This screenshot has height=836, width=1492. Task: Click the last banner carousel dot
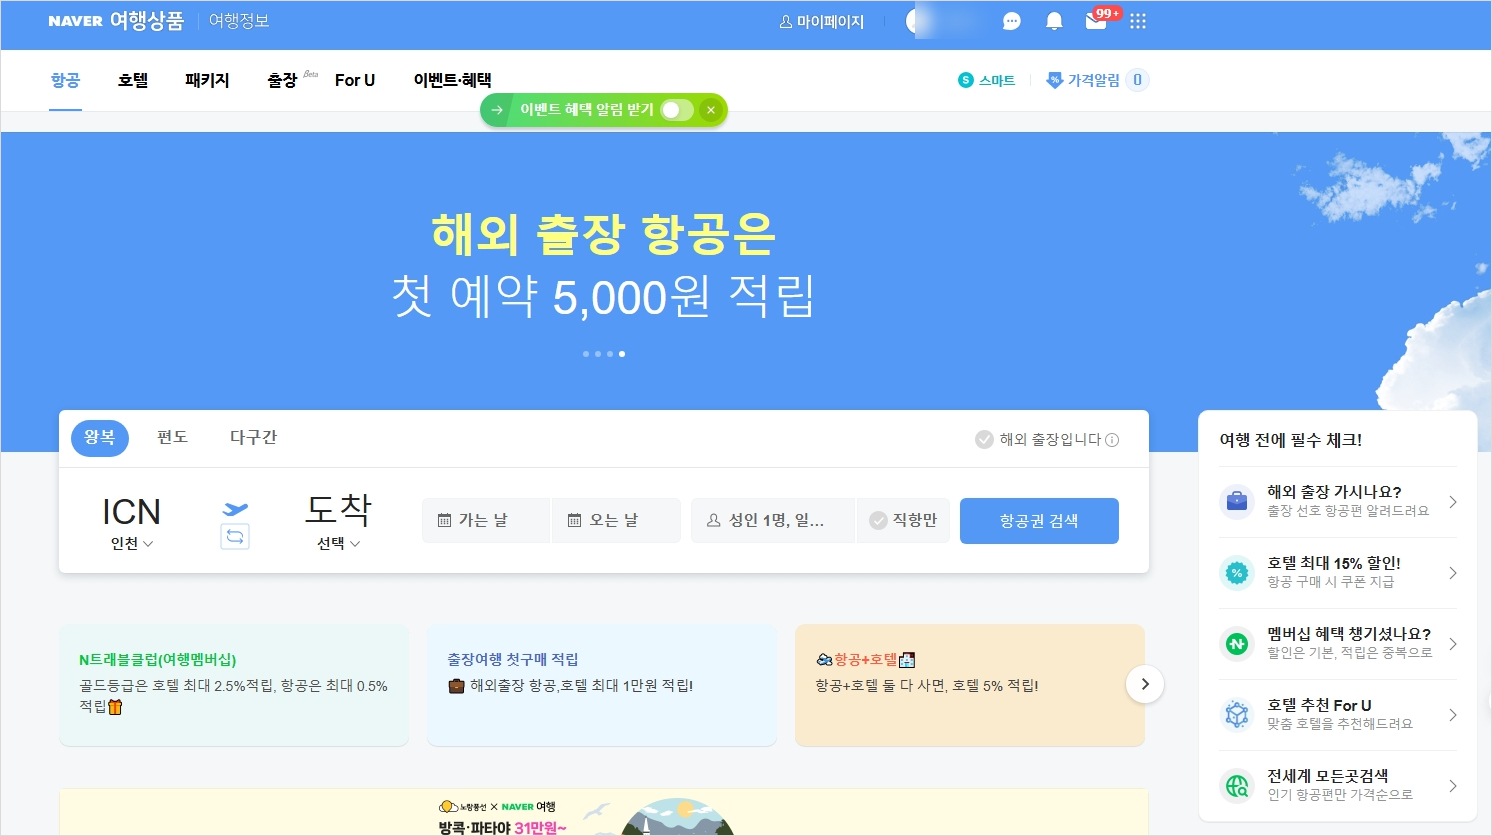pyautogui.click(x=622, y=354)
